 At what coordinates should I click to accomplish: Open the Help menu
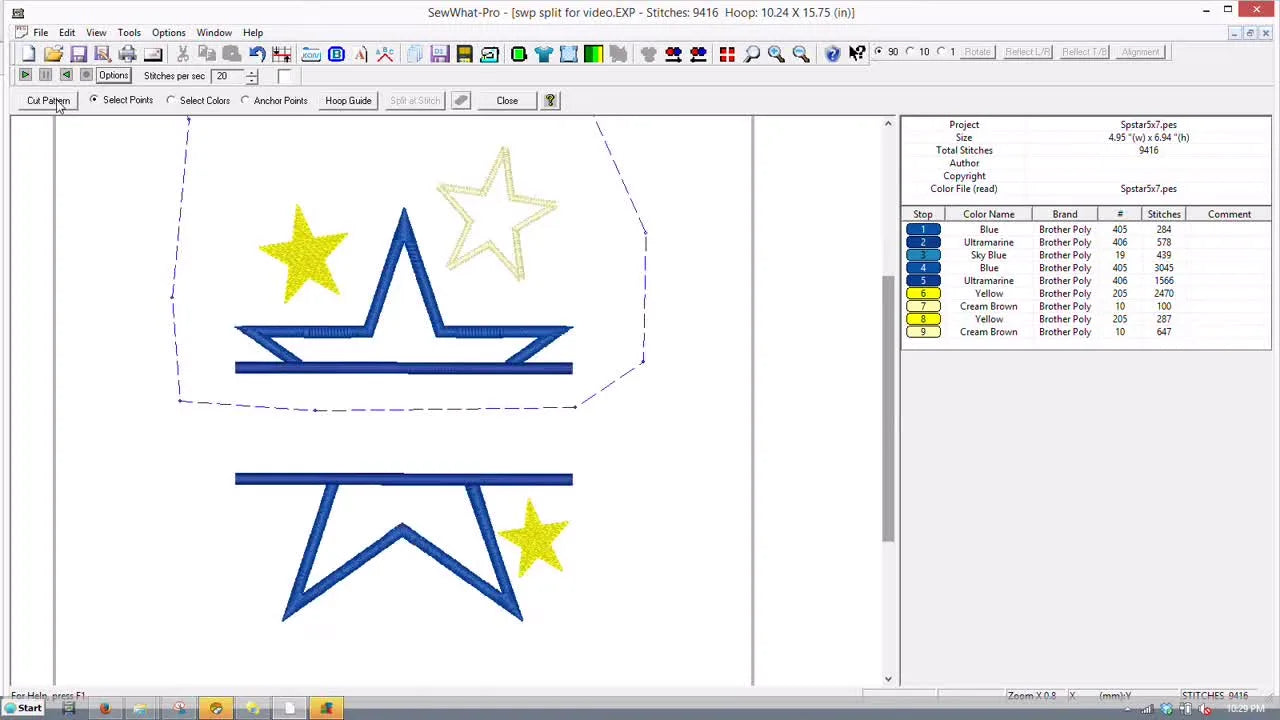coord(253,32)
